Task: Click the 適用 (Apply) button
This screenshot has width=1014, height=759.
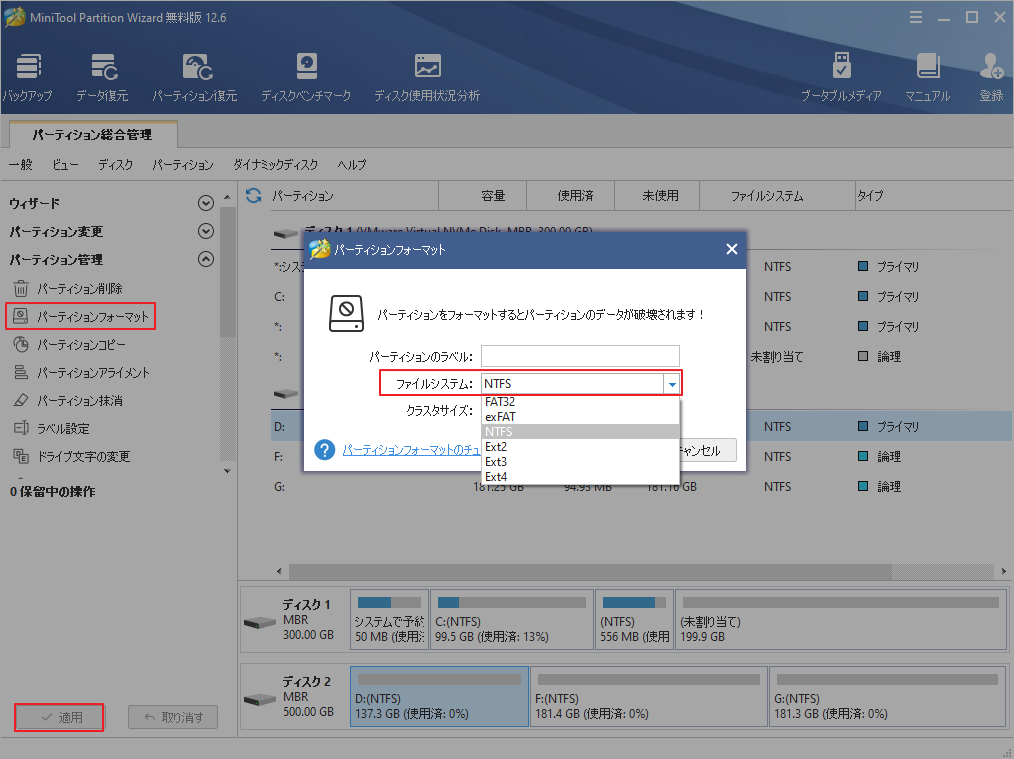Action: pos(58,717)
